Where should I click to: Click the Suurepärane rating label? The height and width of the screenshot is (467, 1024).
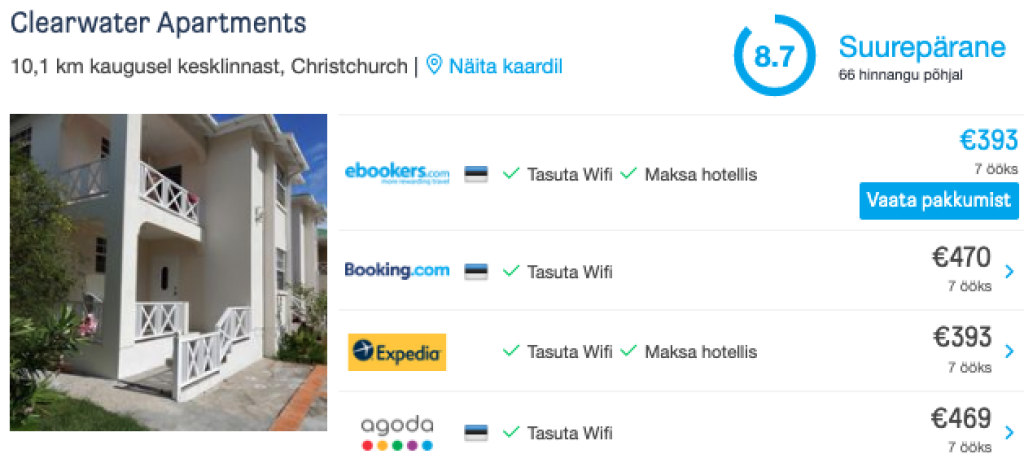click(x=921, y=47)
